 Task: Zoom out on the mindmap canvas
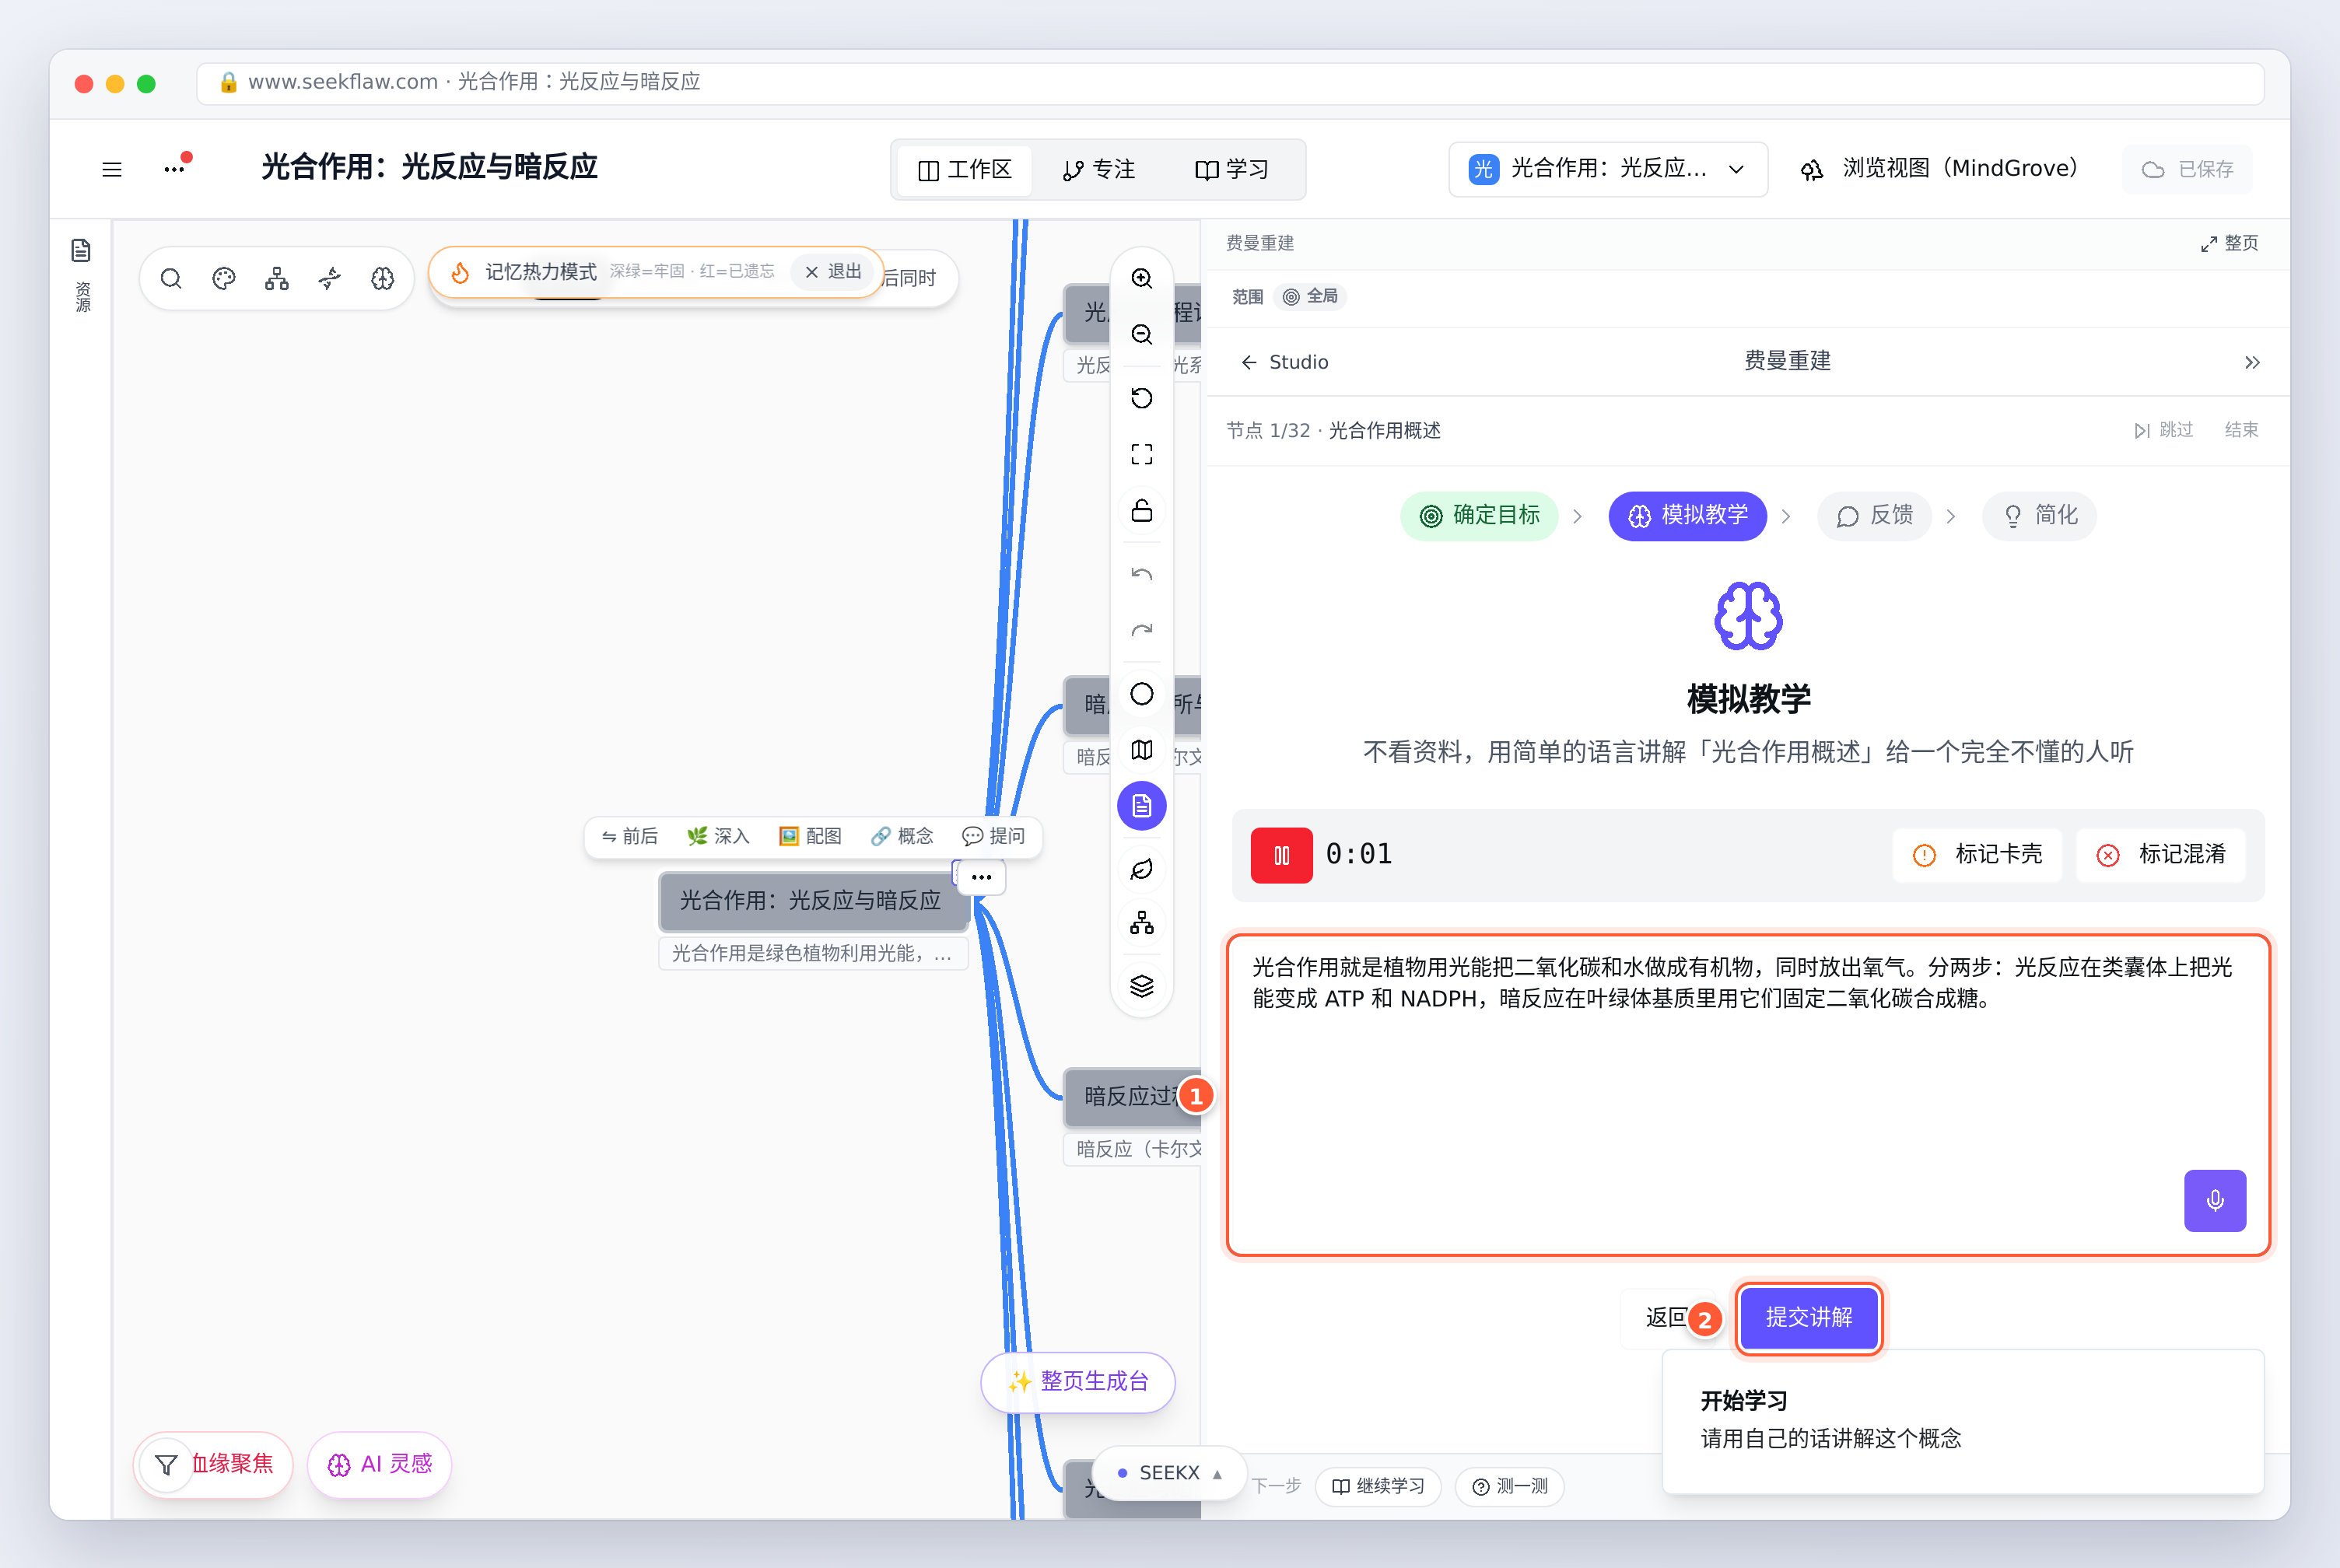1142,334
